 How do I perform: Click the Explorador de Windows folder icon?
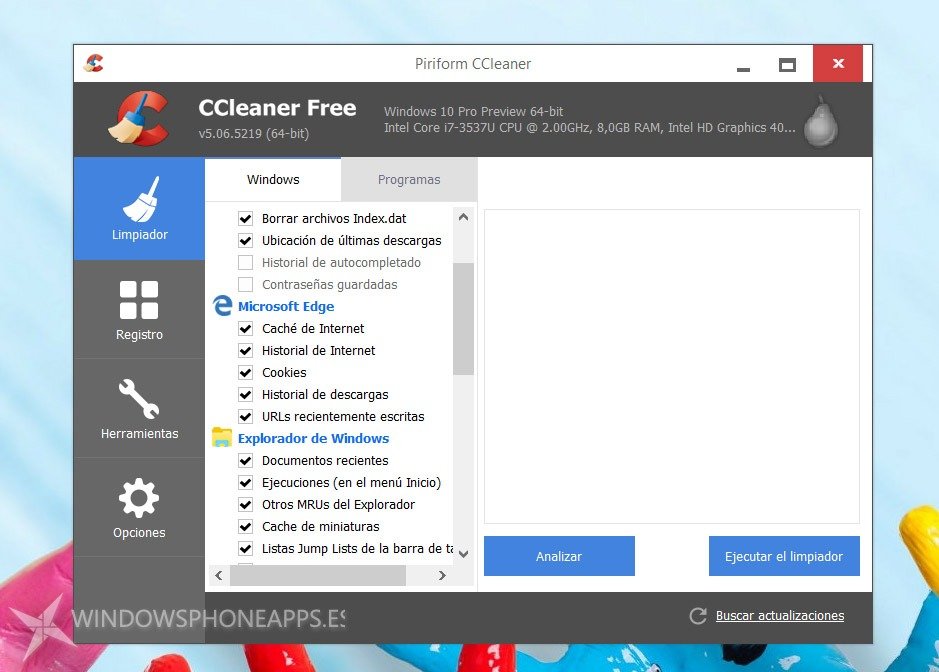tap(222, 438)
